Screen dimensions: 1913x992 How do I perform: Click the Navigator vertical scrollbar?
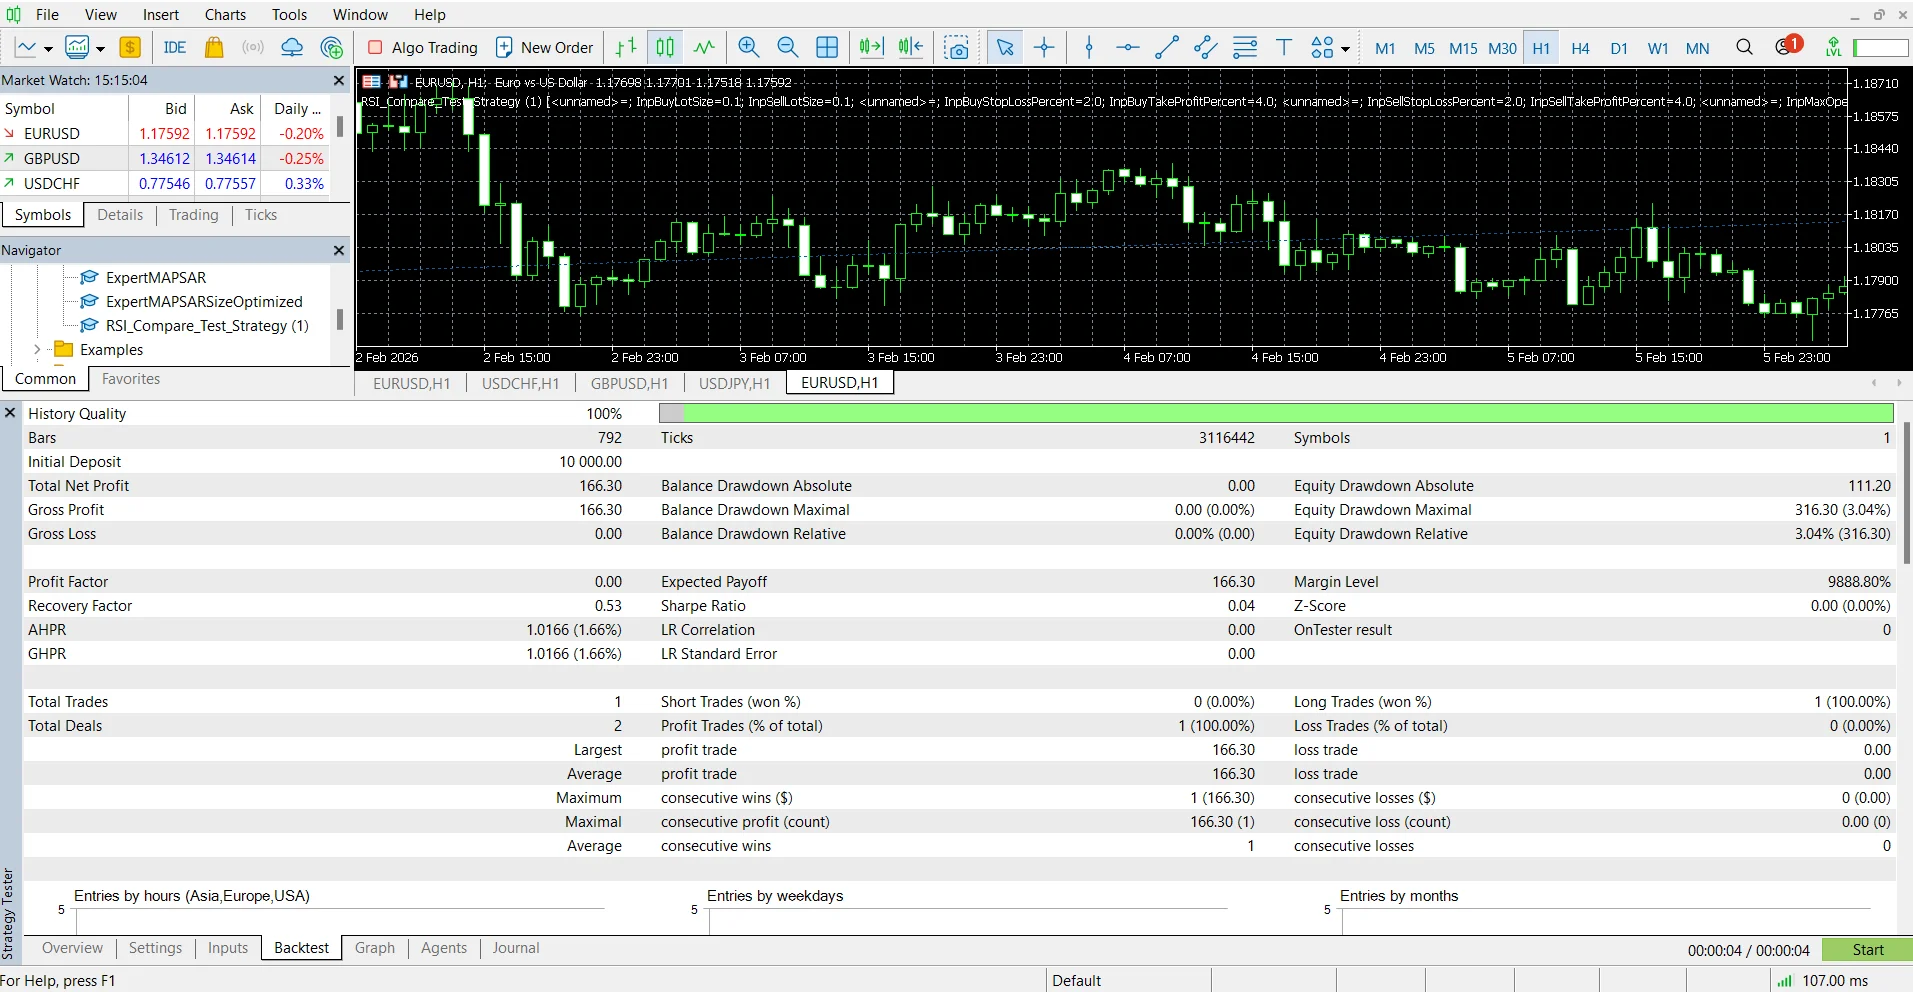tap(340, 319)
